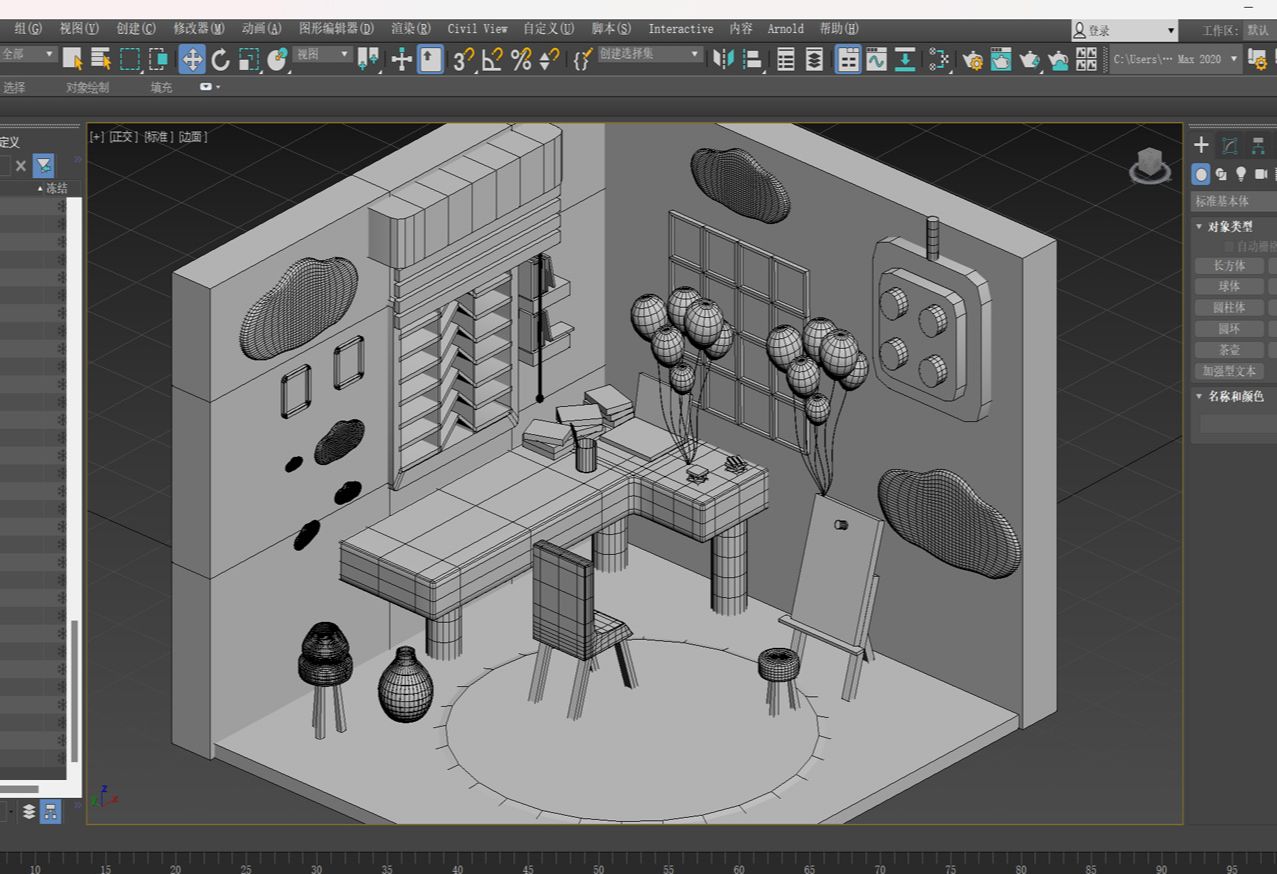Click the 加强型文本 TextPlus button

point(1229,371)
